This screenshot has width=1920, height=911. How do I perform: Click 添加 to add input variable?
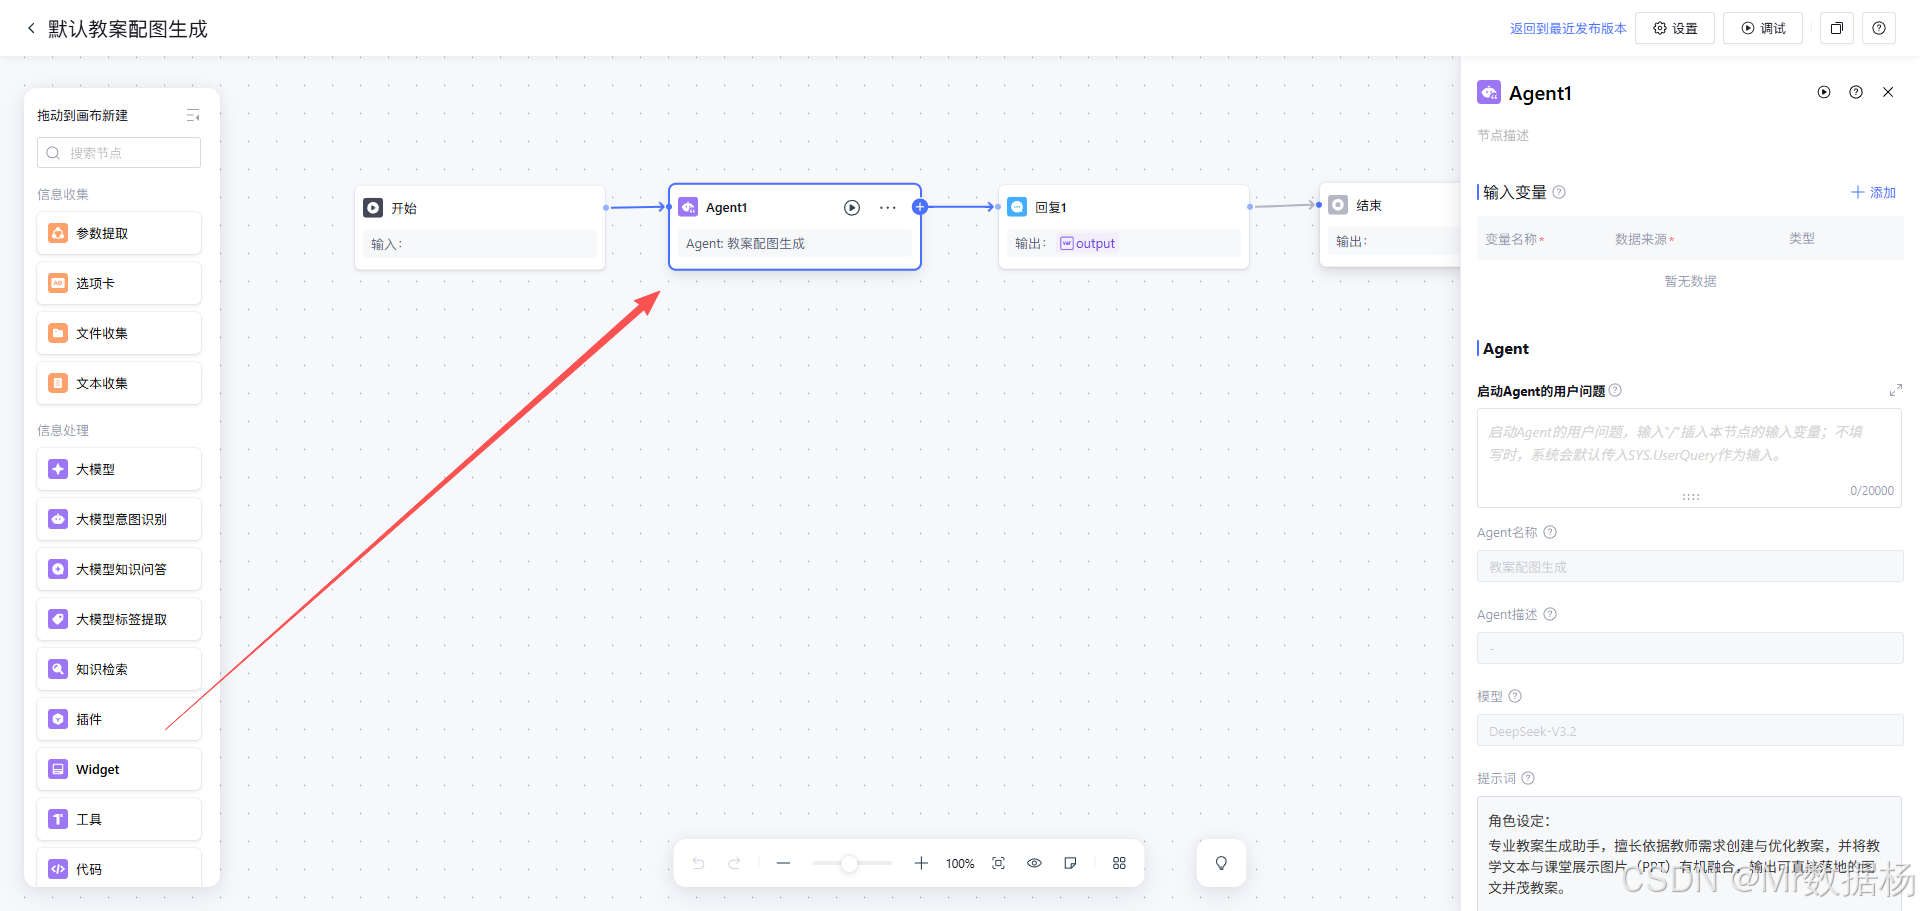point(1873,192)
